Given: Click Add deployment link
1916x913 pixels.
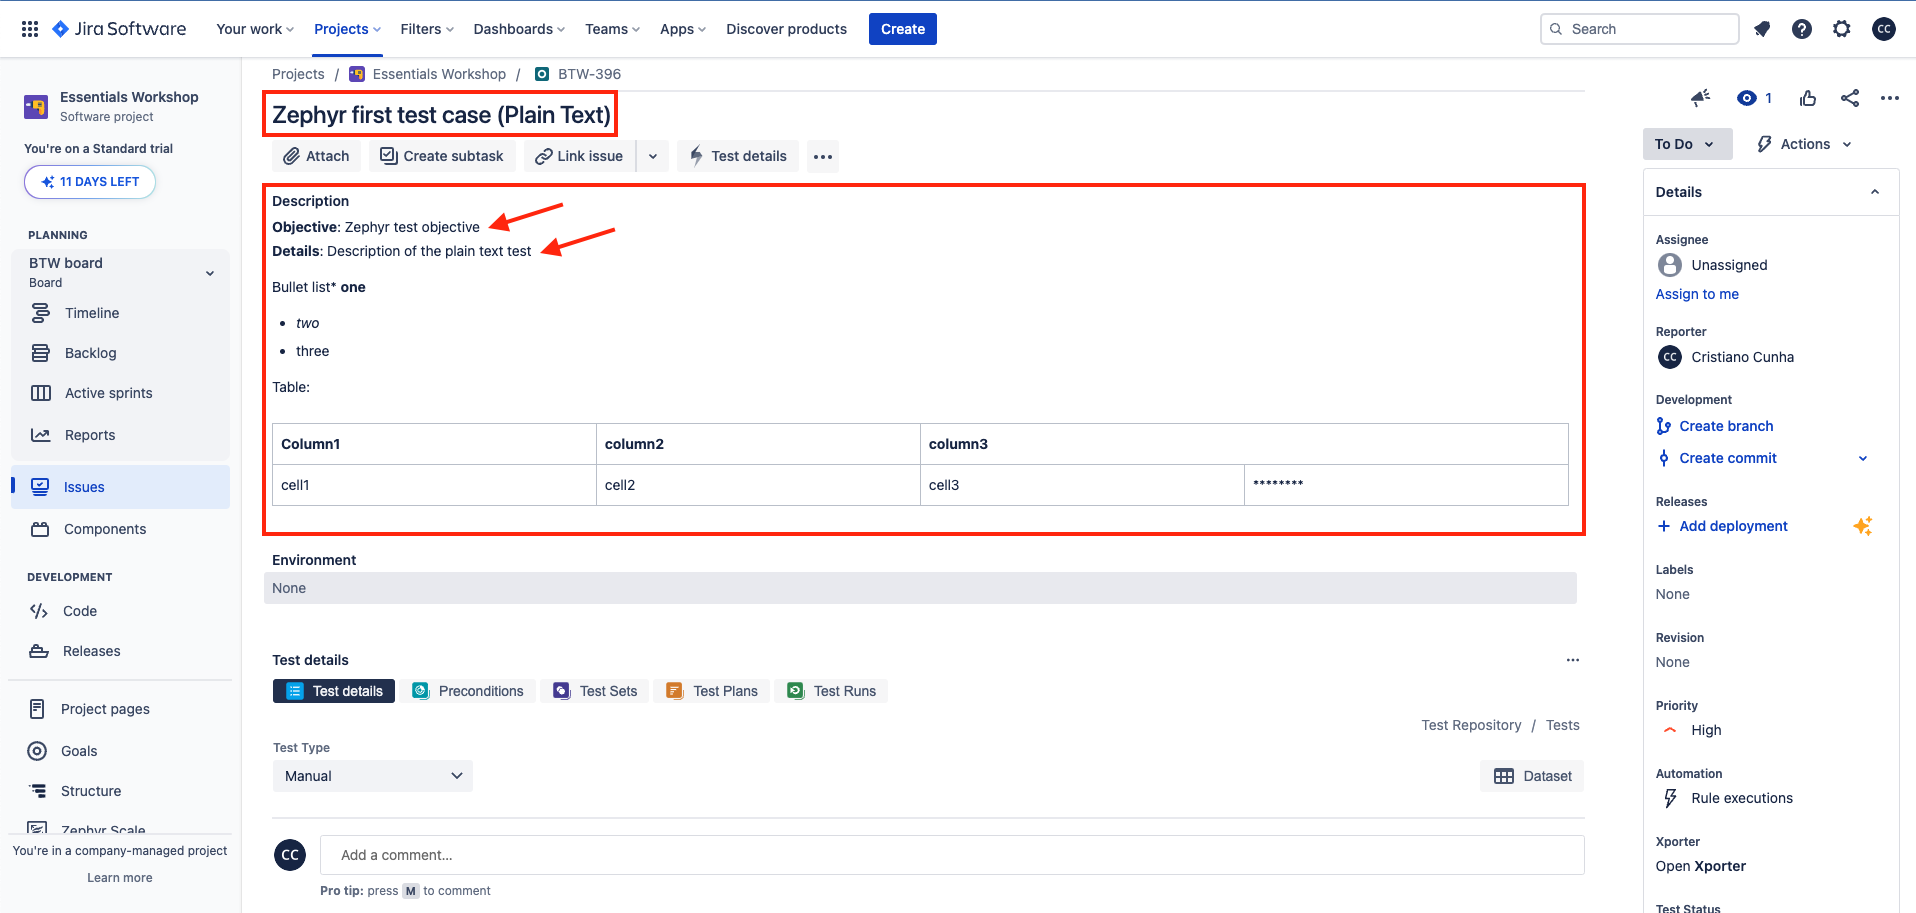Looking at the screenshot, I should (x=1733, y=526).
